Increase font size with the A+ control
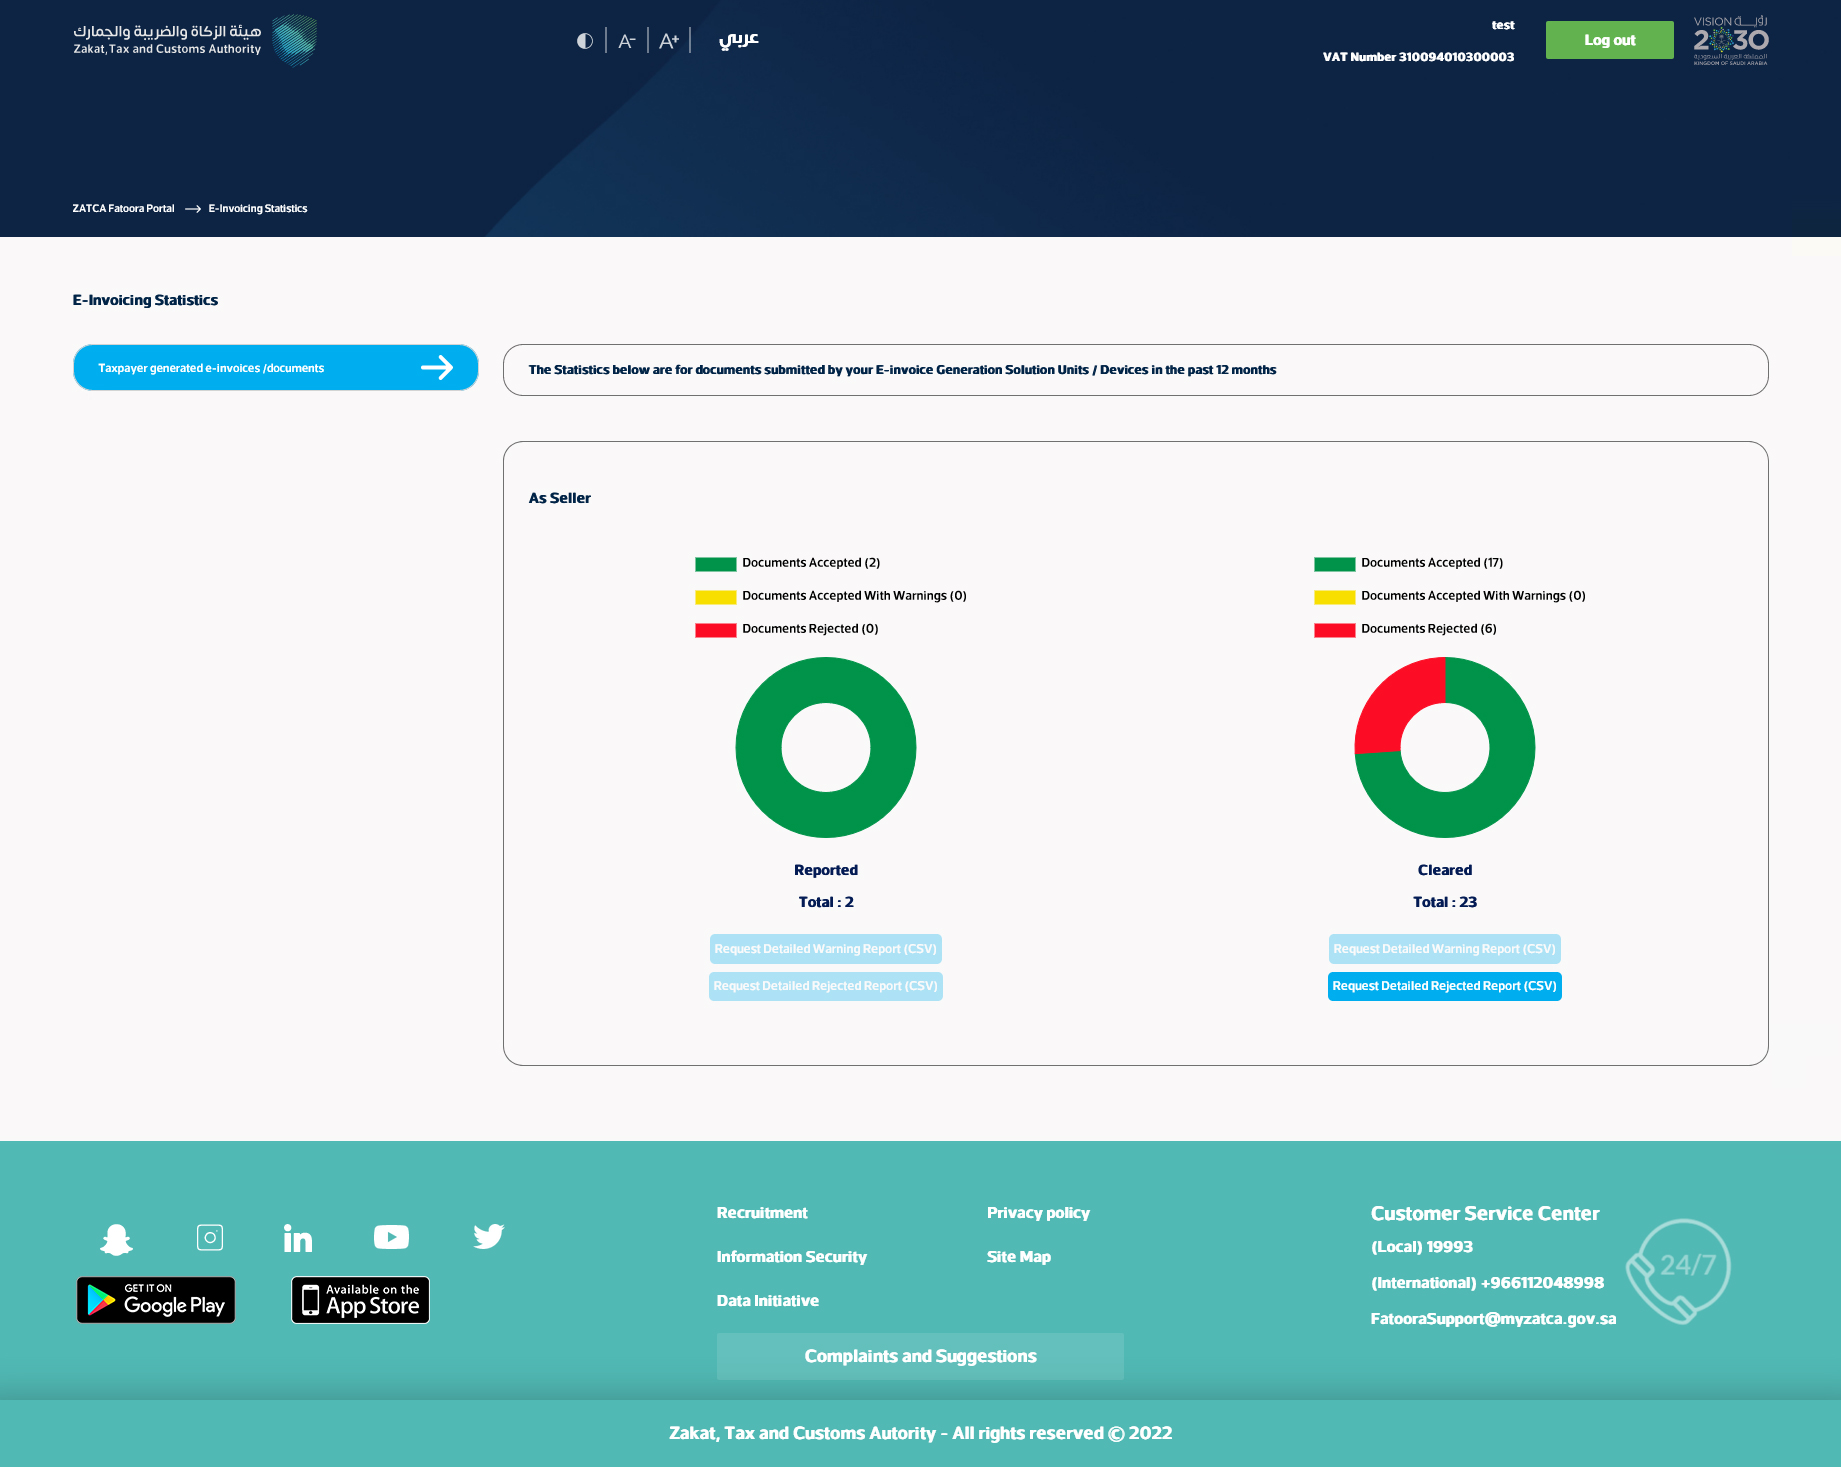This screenshot has width=1841, height=1467. [668, 40]
